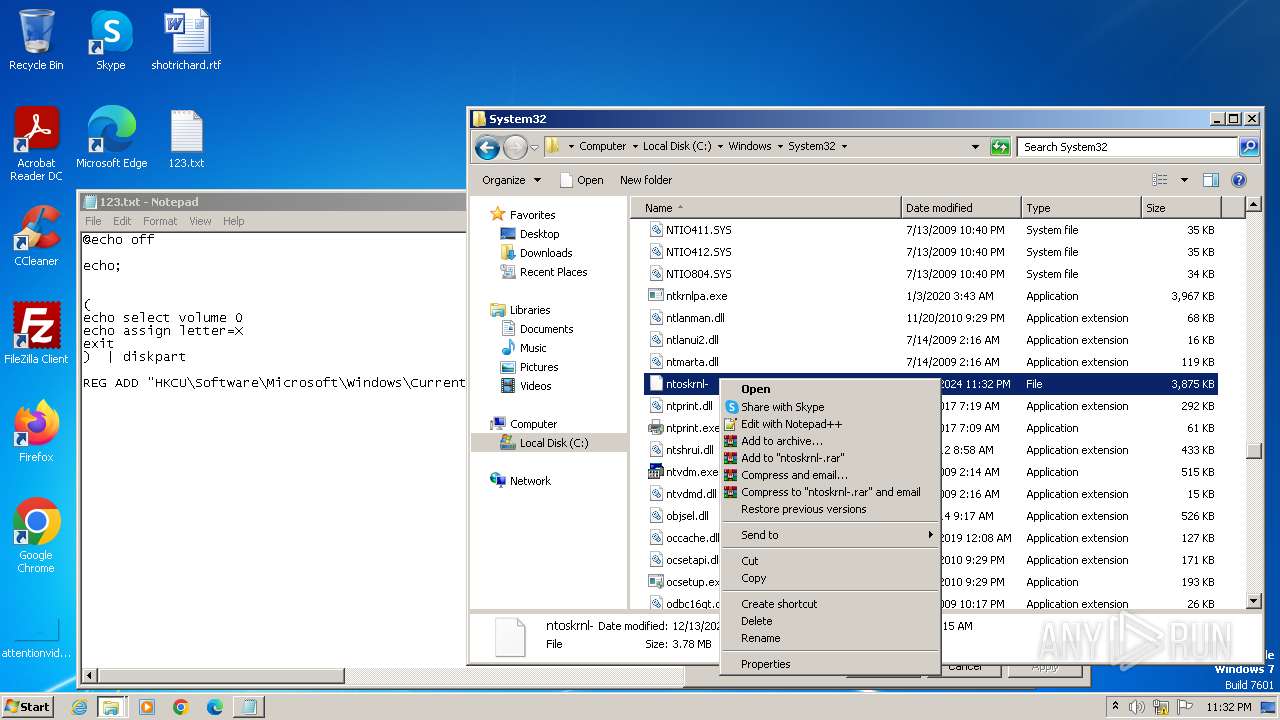1280x720 pixels.
Task: Click the Explorer Back navigation arrow
Action: tap(487, 147)
